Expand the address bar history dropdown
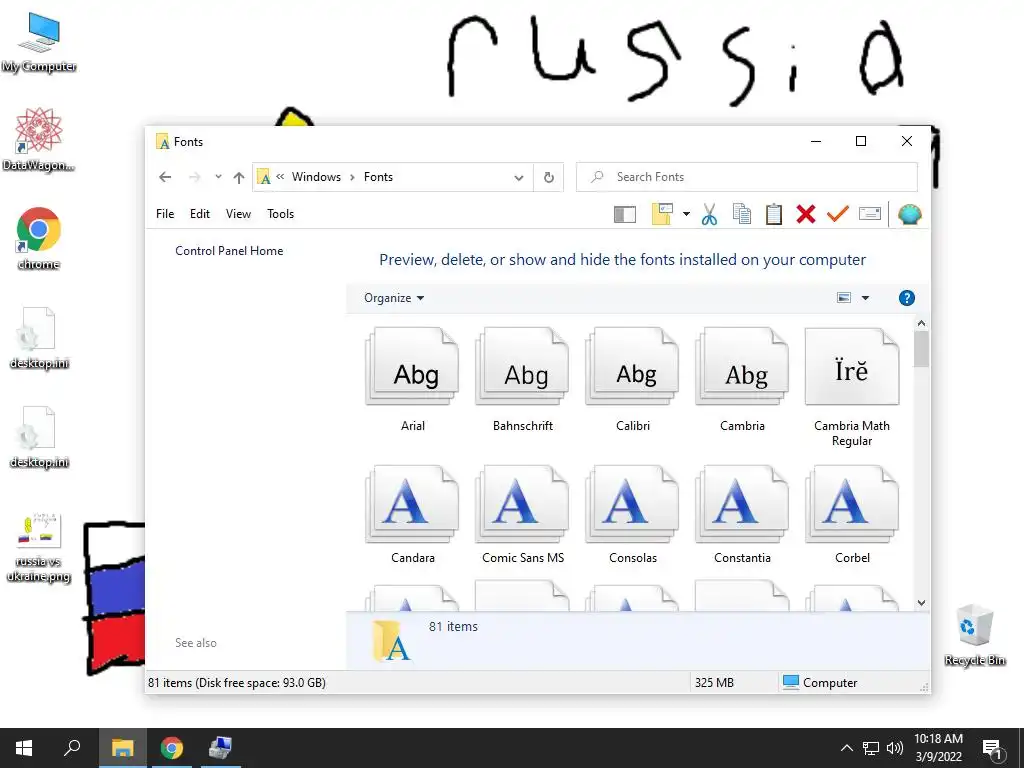Screen dimensions: 1024x768 (x=519, y=178)
